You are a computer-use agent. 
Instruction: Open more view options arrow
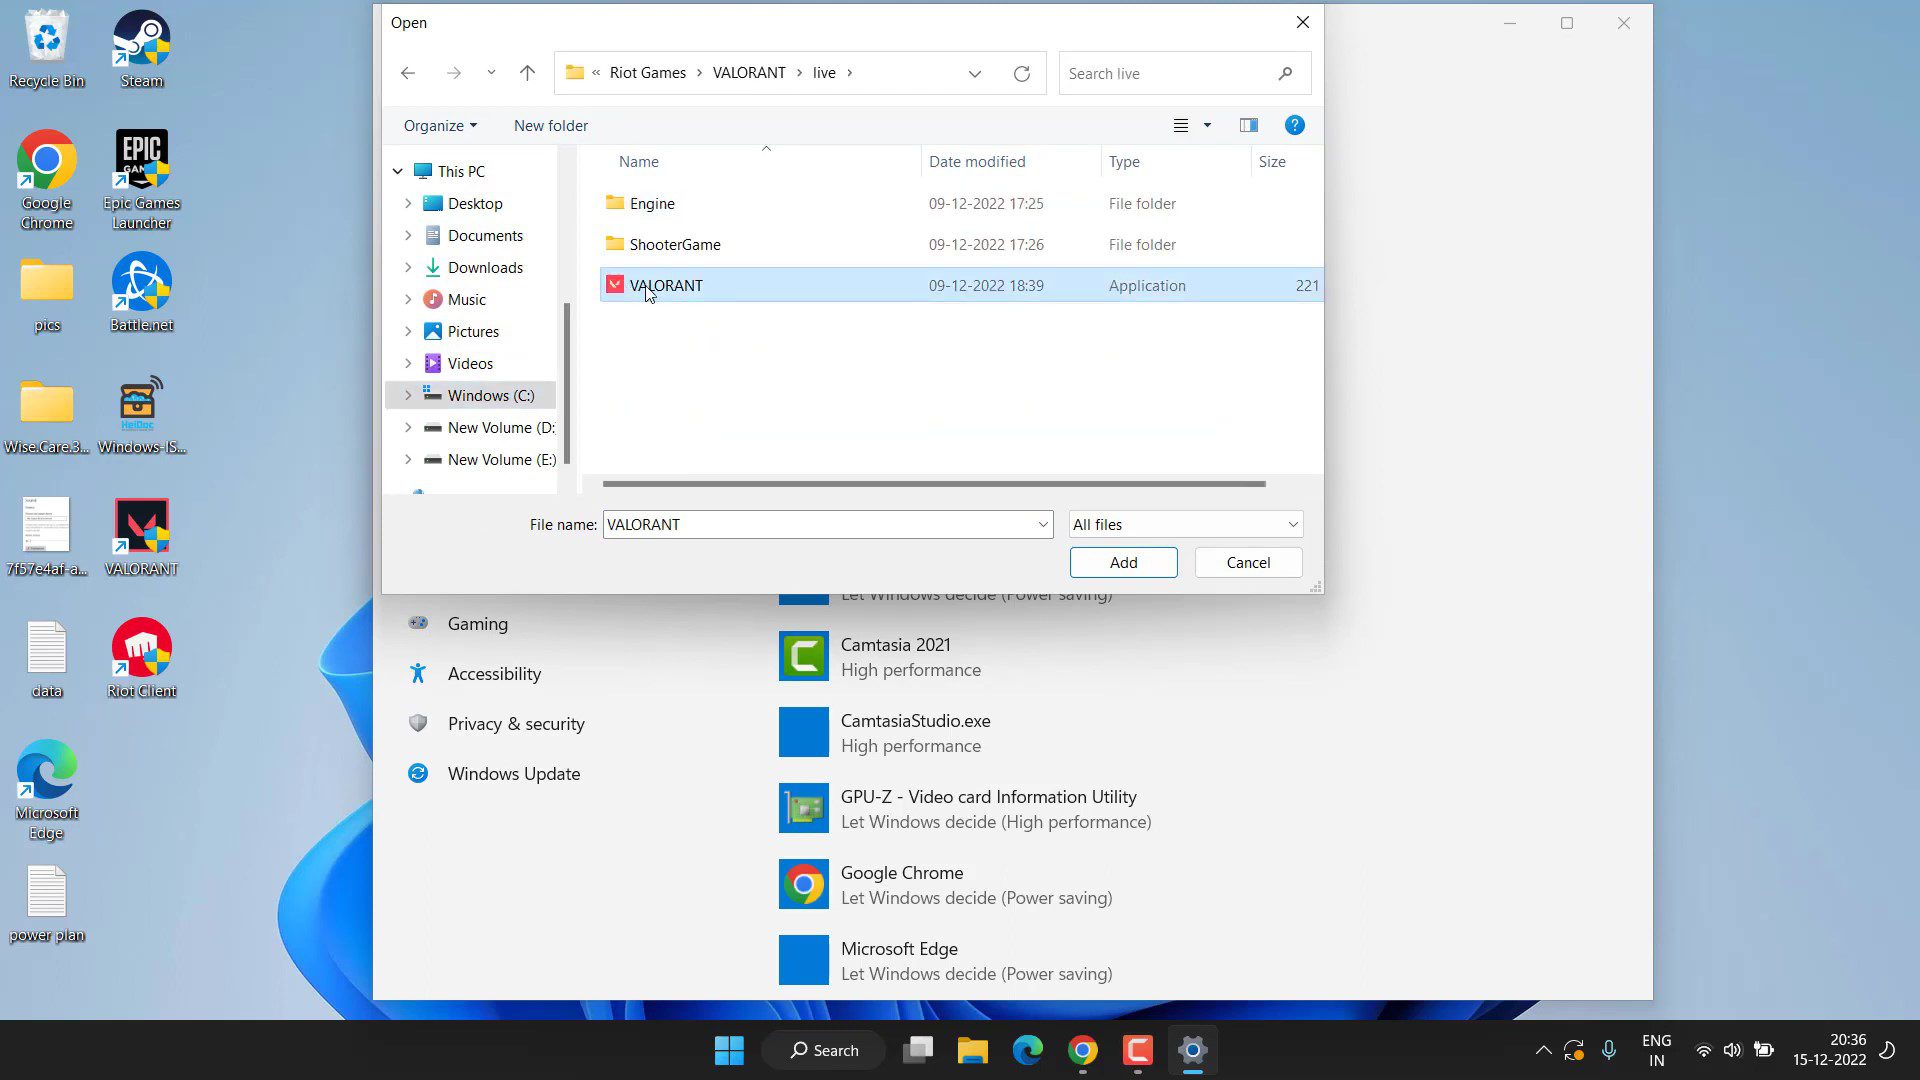click(1207, 126)
